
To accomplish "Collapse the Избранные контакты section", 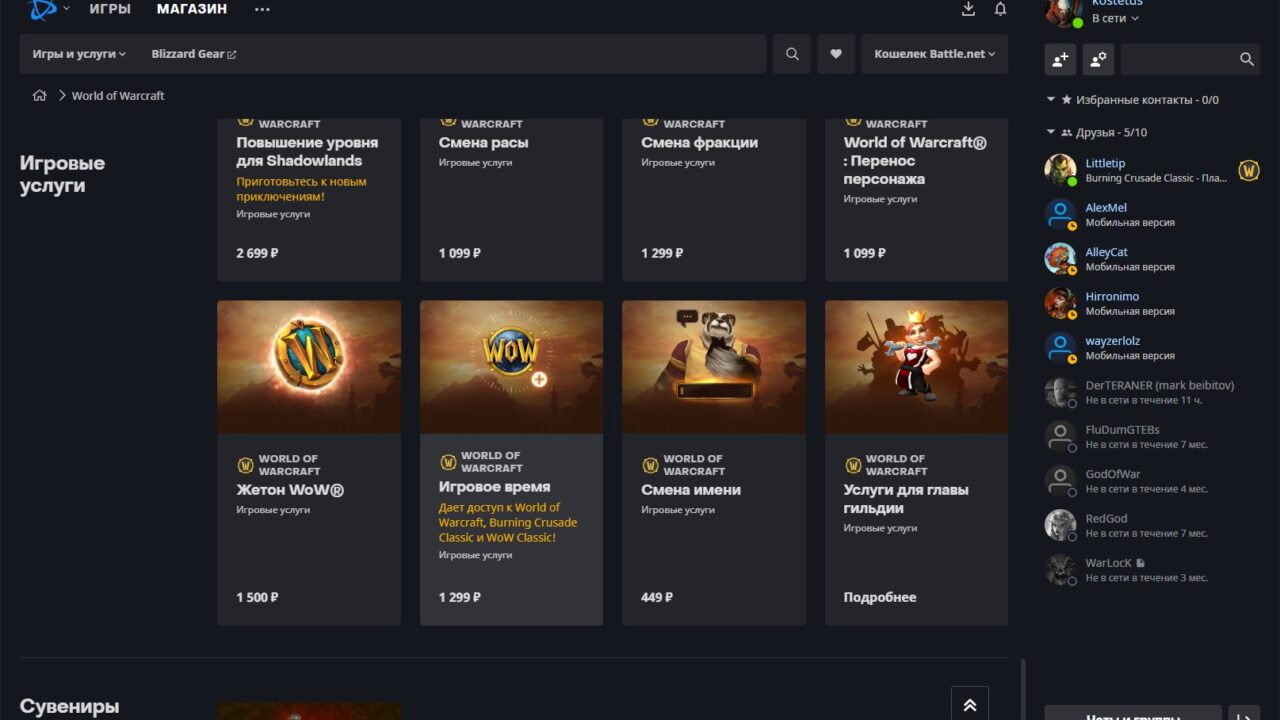I will 1051,100.
